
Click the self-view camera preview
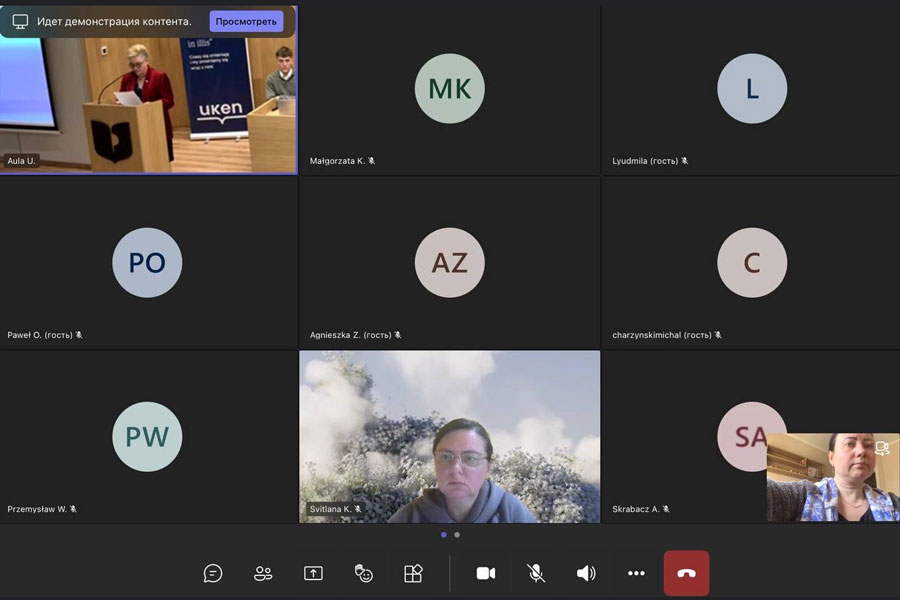pos(833,477)
